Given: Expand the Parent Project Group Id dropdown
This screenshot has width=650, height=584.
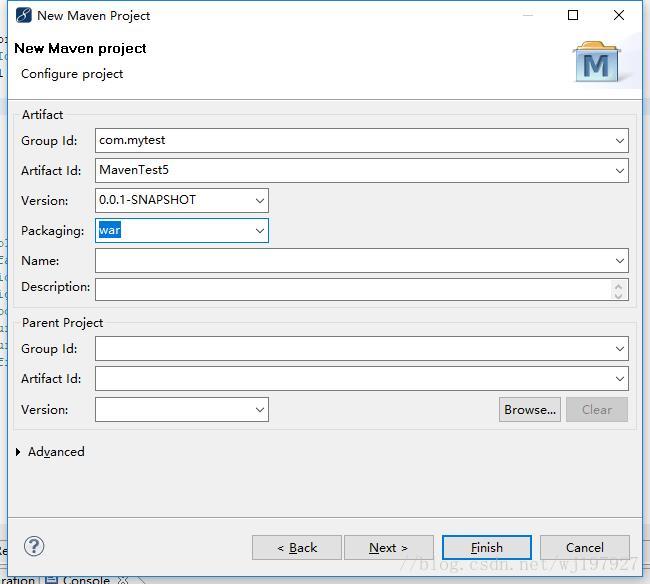Looking at the screenshot, I should click(620, 349).
